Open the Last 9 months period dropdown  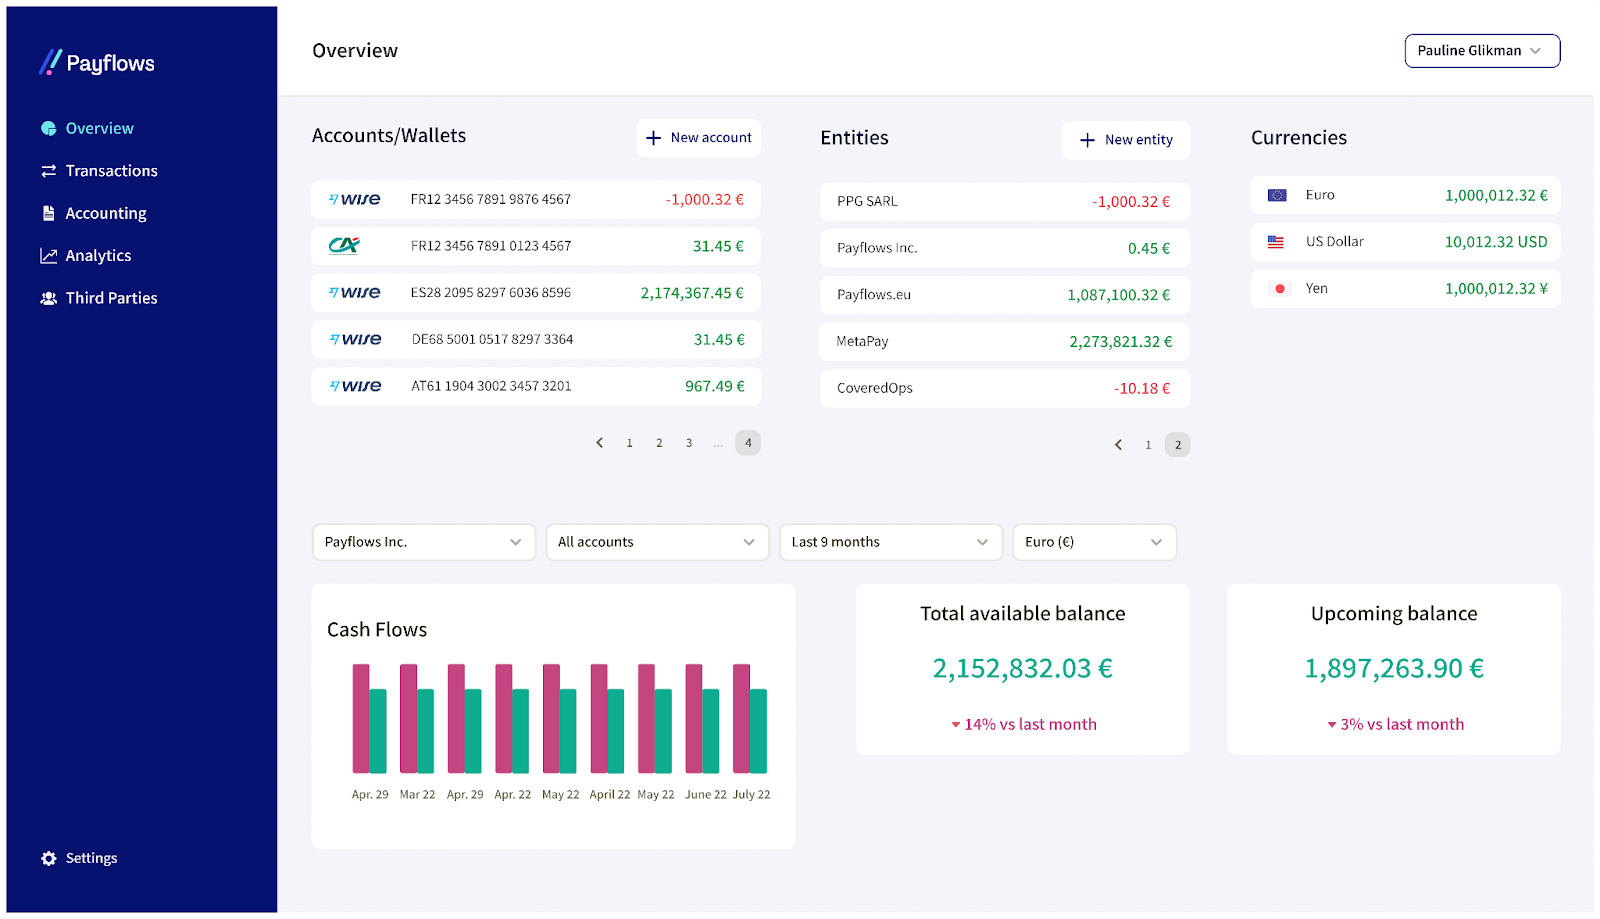click(x=891, y=542)
